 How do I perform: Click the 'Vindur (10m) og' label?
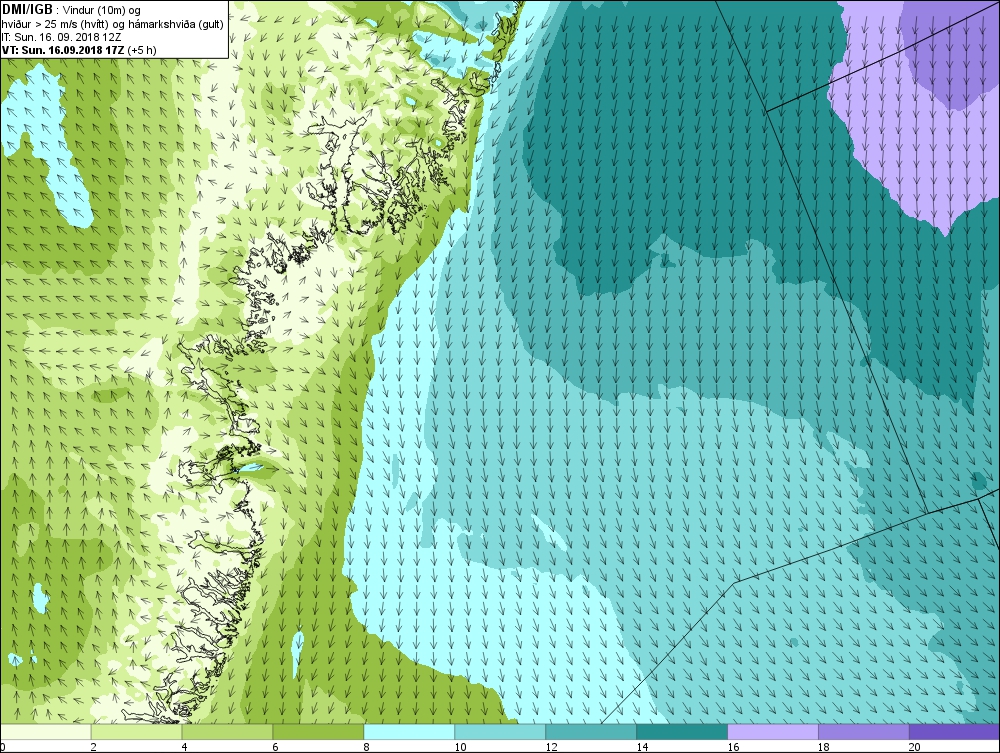point(102,11)
